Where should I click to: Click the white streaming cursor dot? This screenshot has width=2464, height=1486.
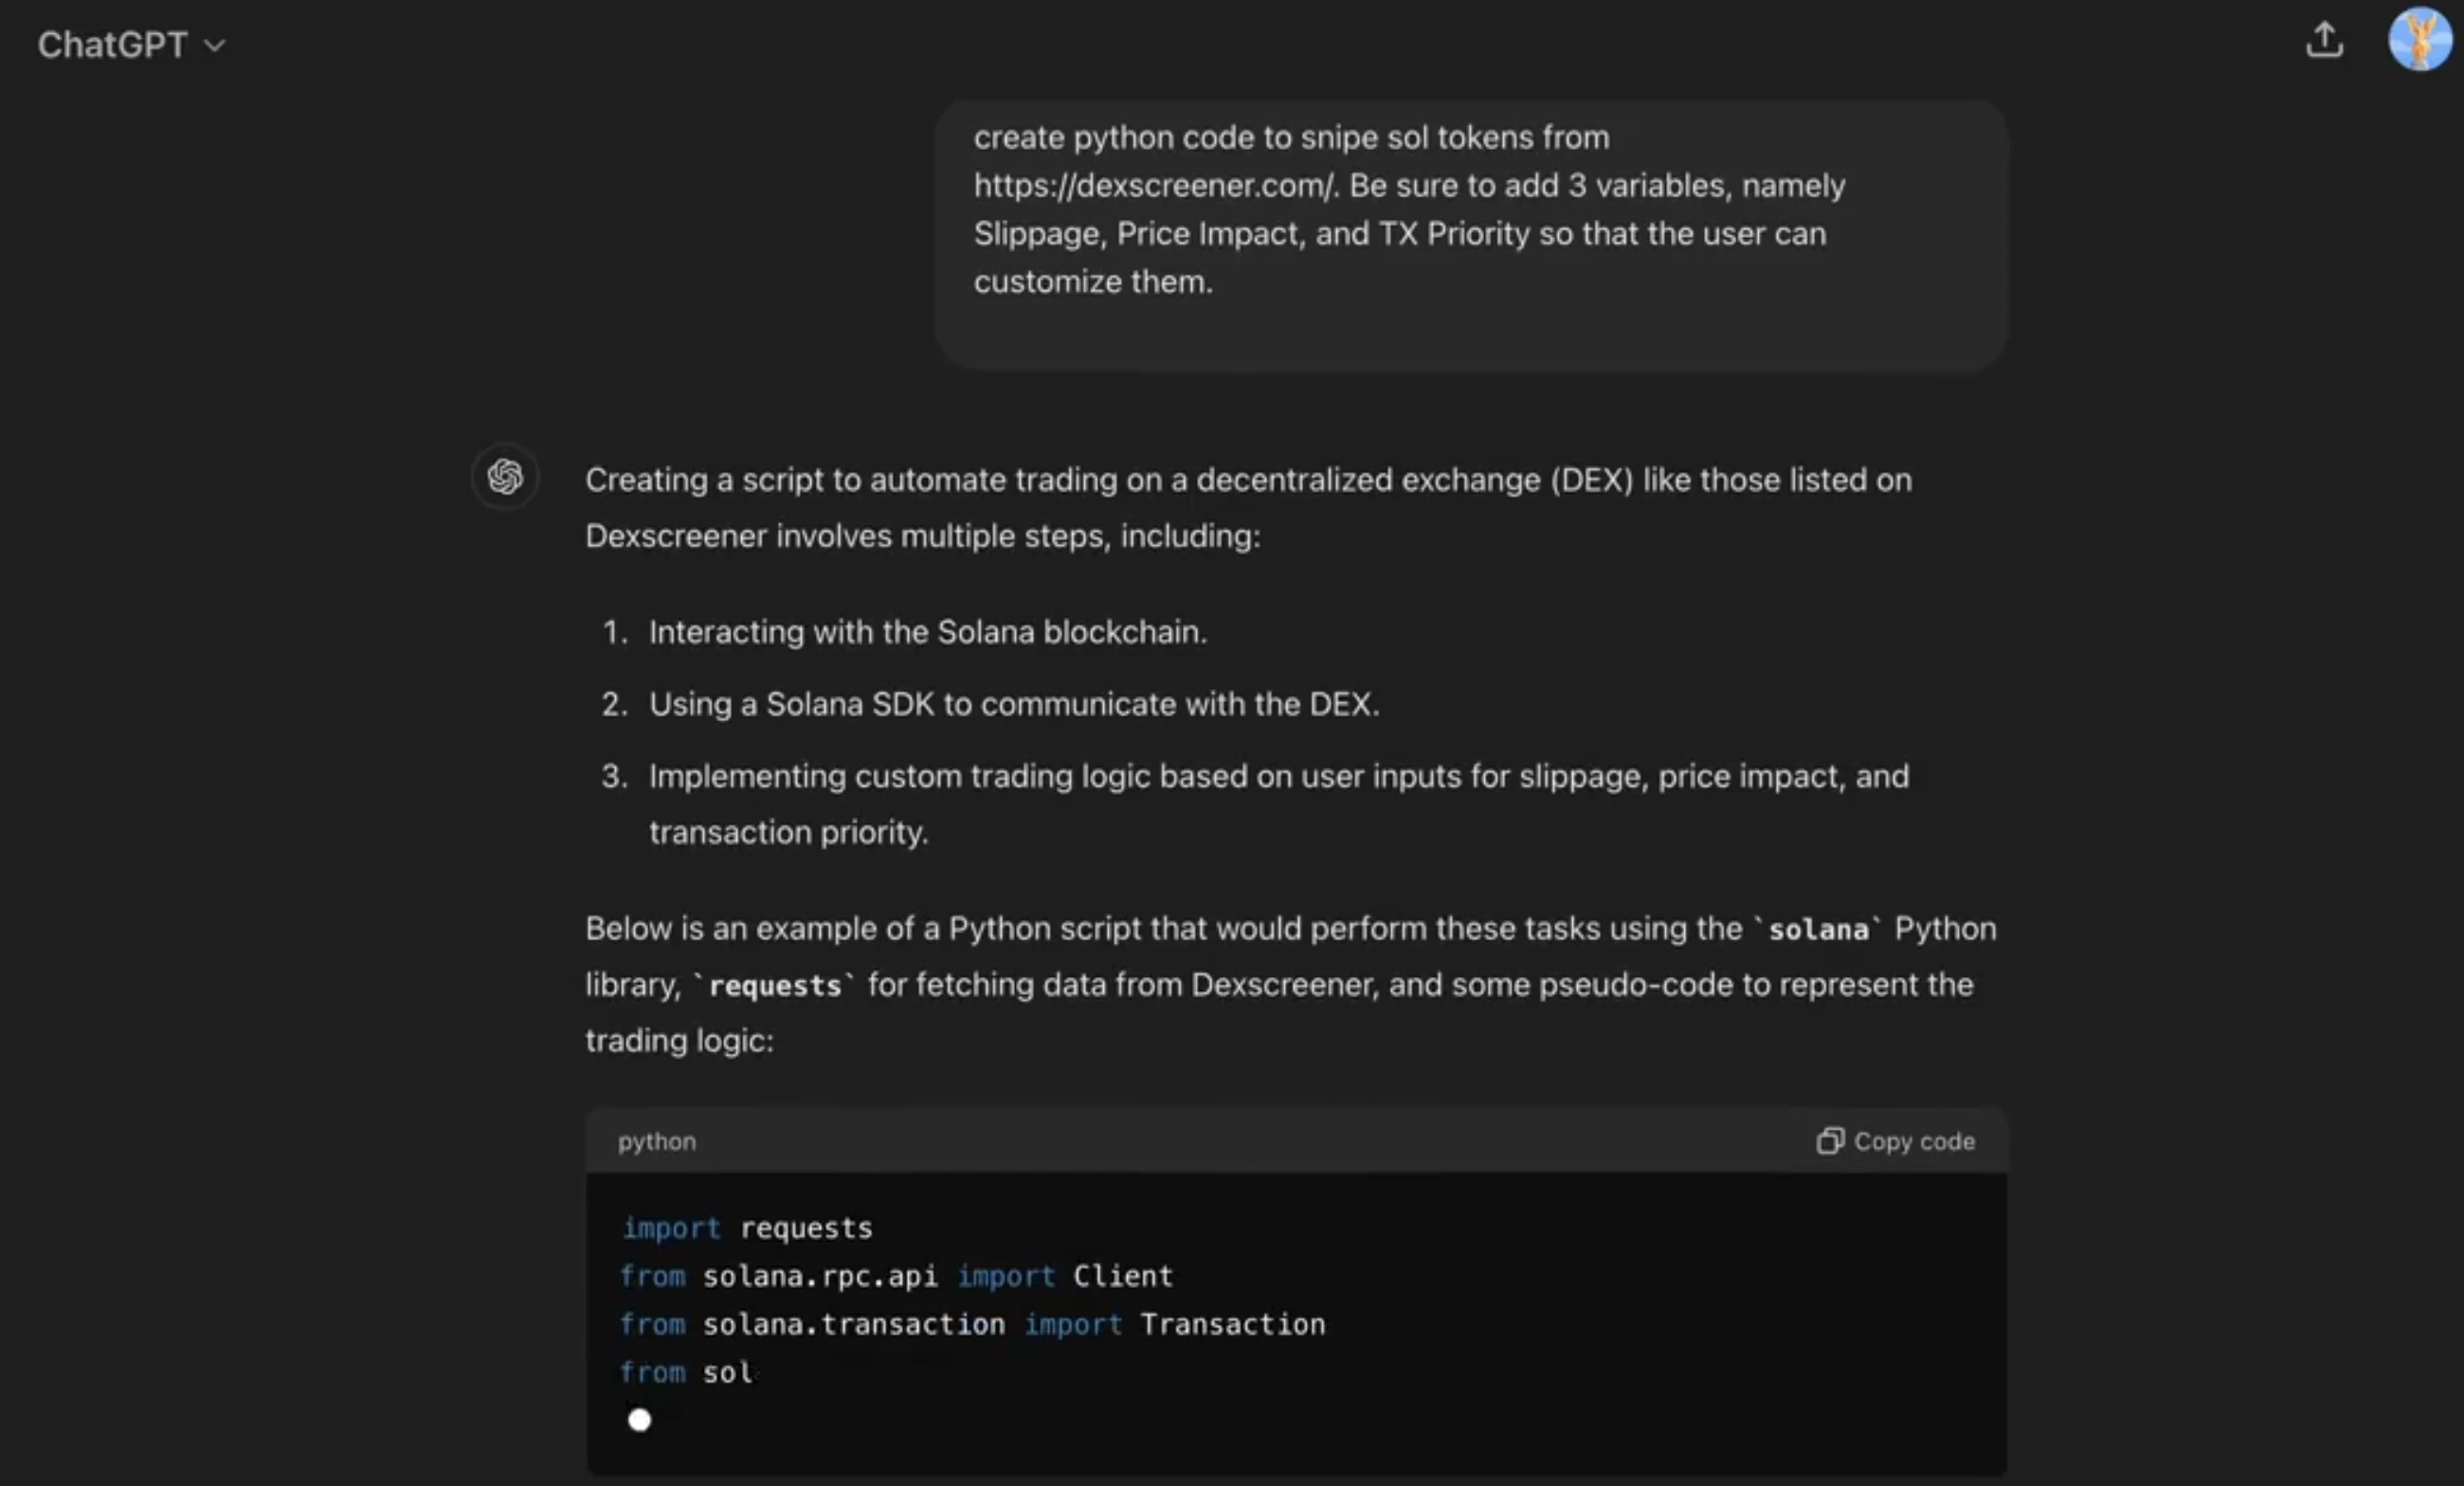[x=639, y=1419]
